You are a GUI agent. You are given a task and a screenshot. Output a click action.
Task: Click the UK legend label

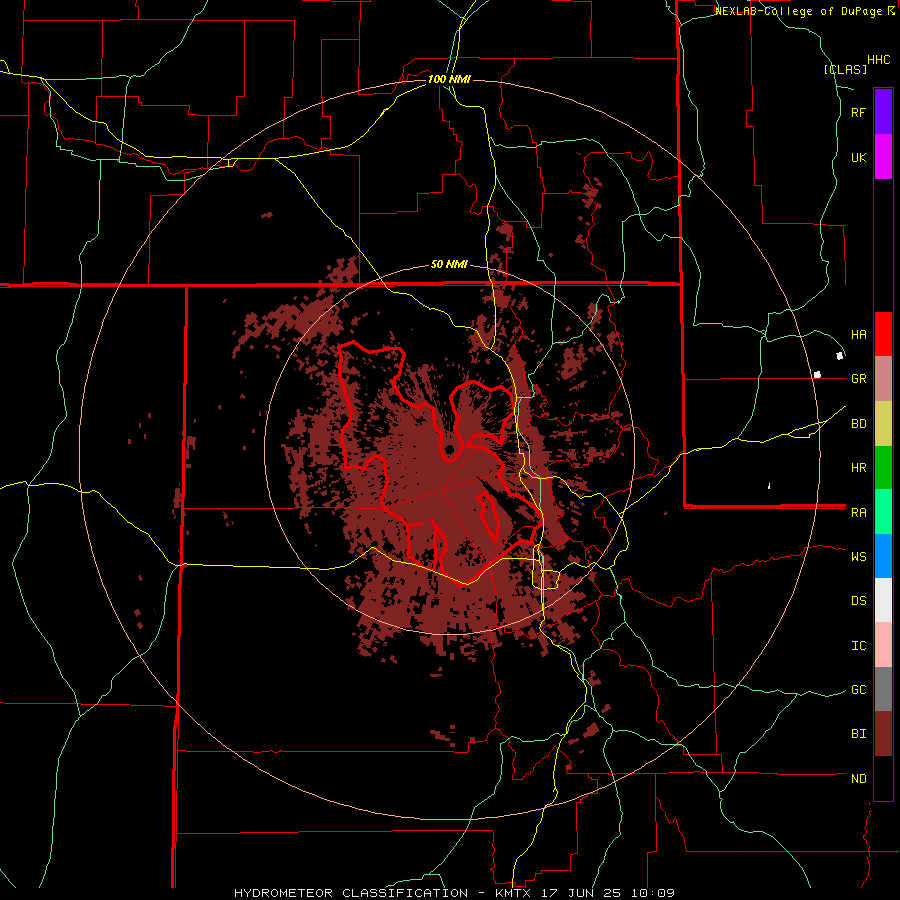pyautogui.click(x=859, y=158)
